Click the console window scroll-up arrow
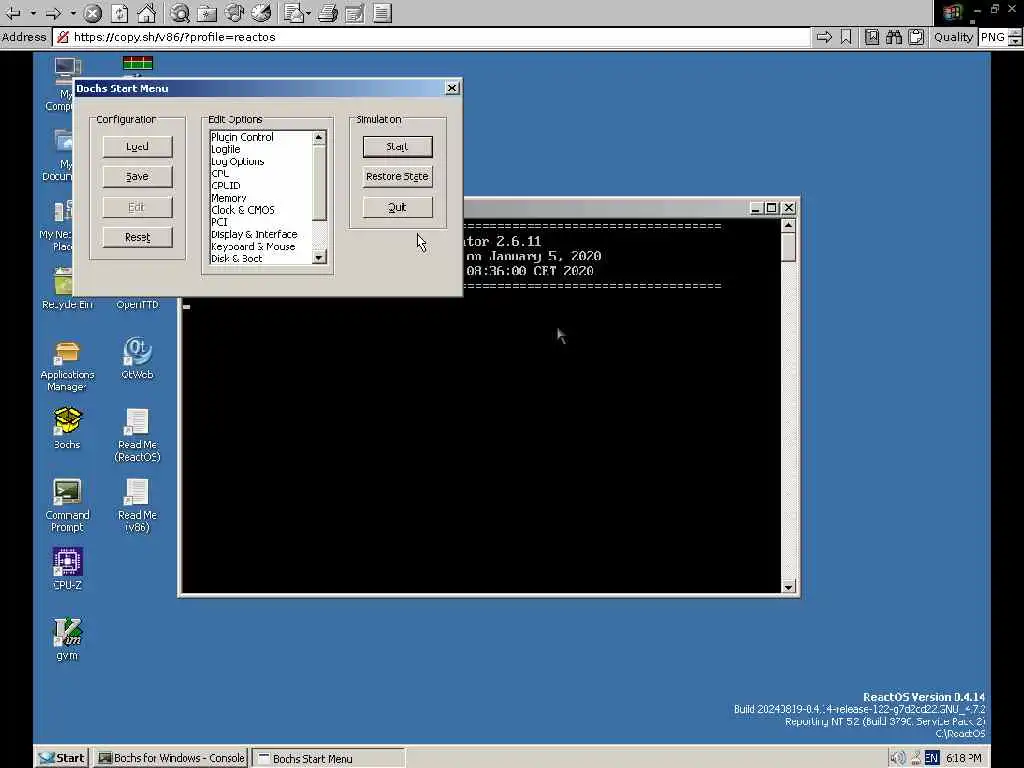 (x=788, y=225)
